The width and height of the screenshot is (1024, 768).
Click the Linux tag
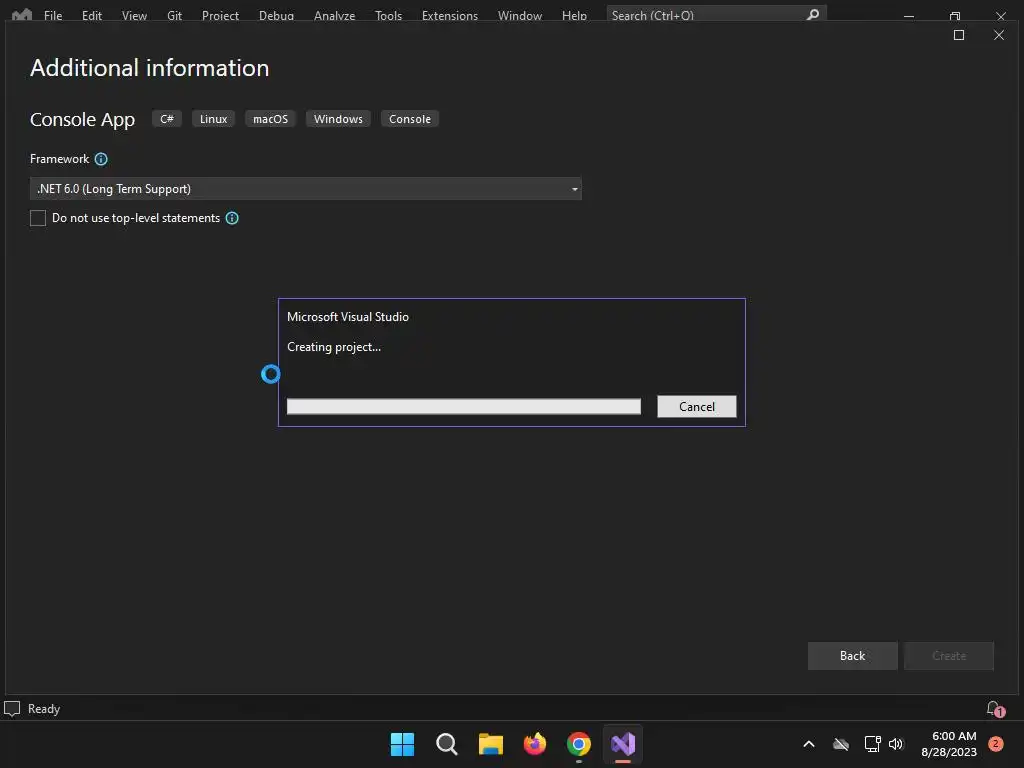coord(214,119)
